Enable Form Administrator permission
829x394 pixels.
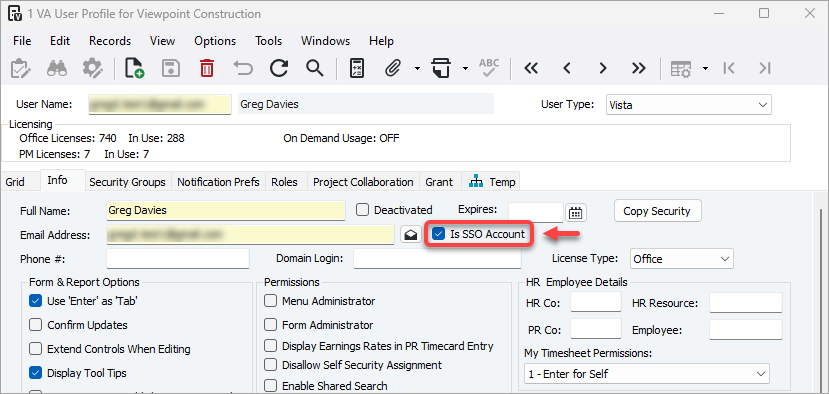point(271,325)
